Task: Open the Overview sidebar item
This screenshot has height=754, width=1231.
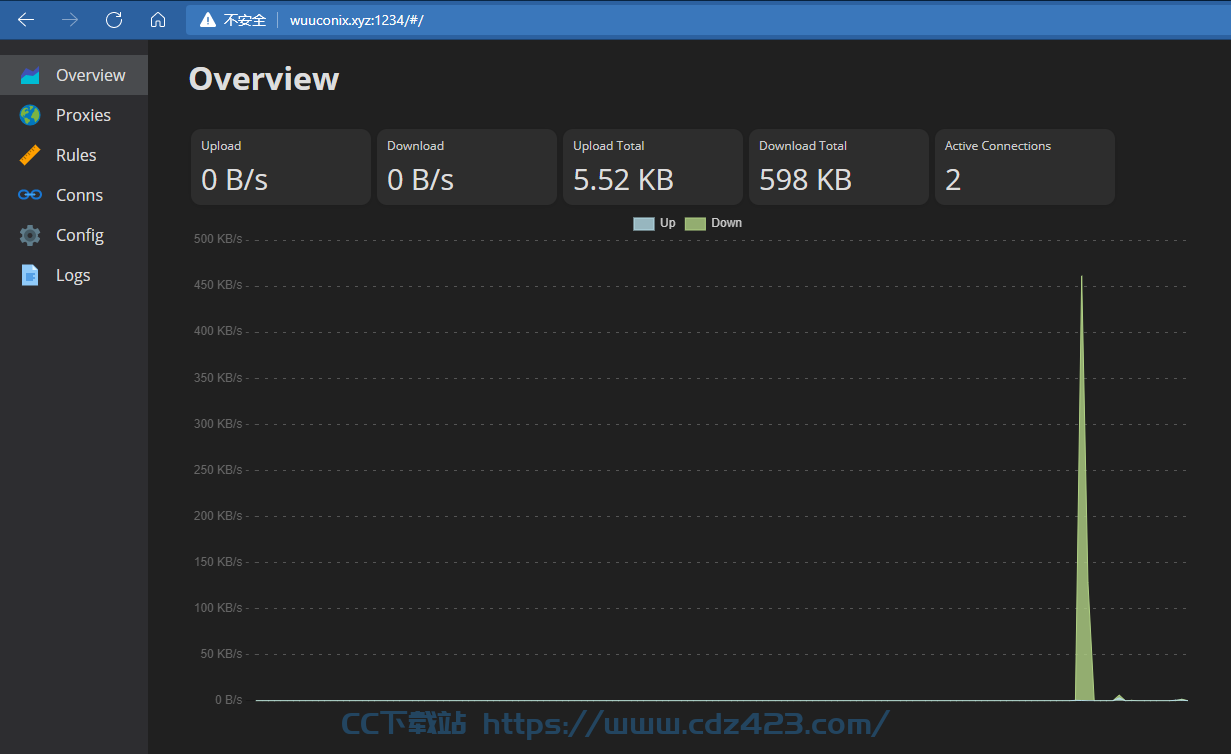Action: [74, 75]
